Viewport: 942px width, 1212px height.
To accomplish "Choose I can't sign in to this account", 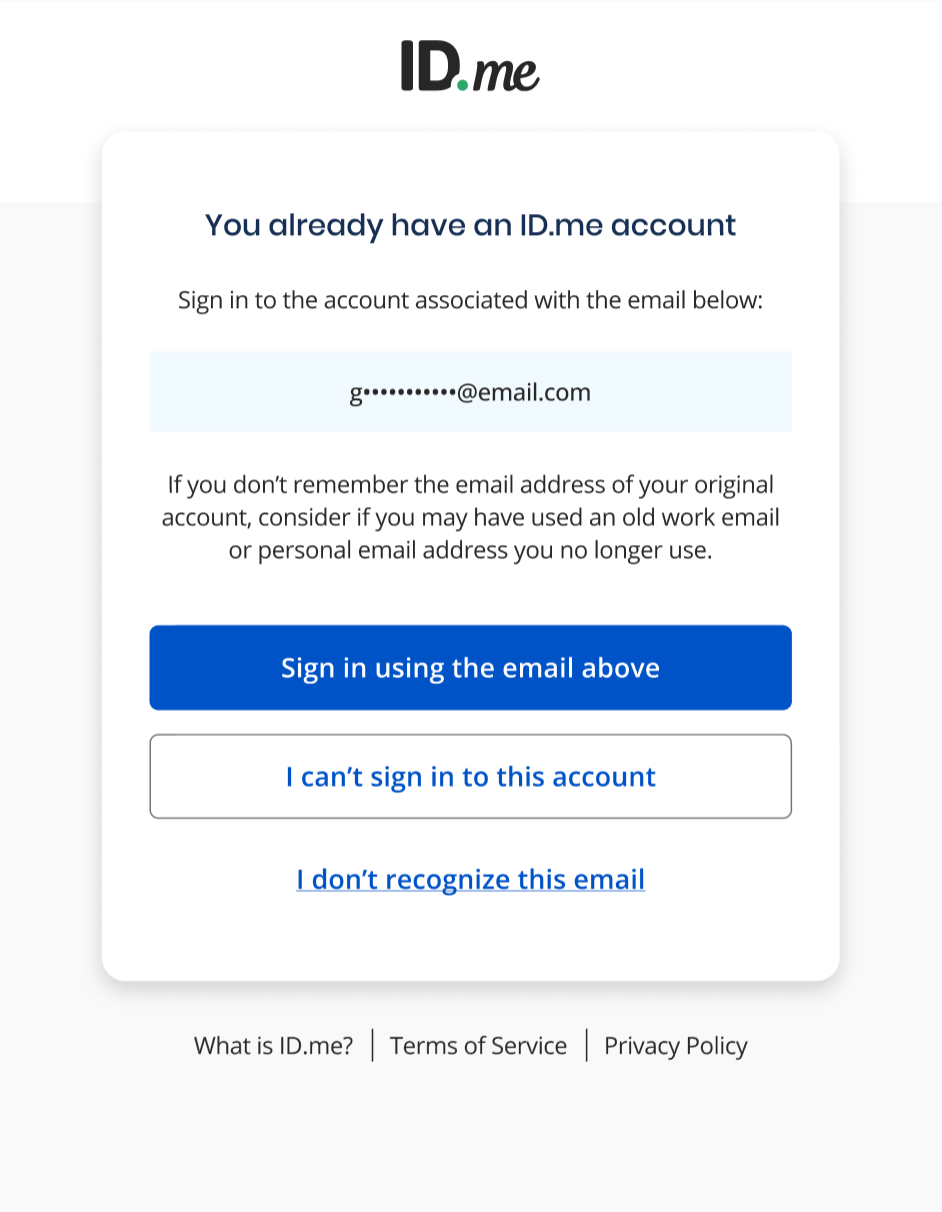I will [470, 776].
